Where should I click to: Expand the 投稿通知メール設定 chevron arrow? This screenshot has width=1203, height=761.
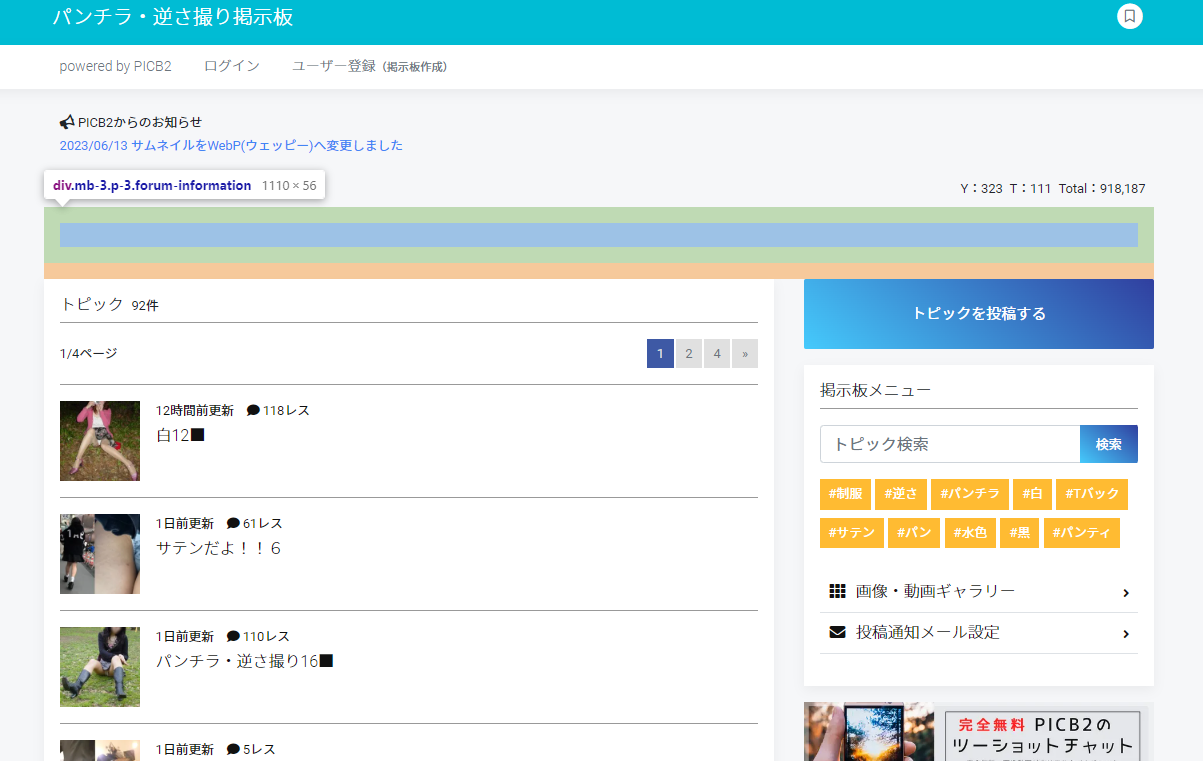(x=1126, y=633)
